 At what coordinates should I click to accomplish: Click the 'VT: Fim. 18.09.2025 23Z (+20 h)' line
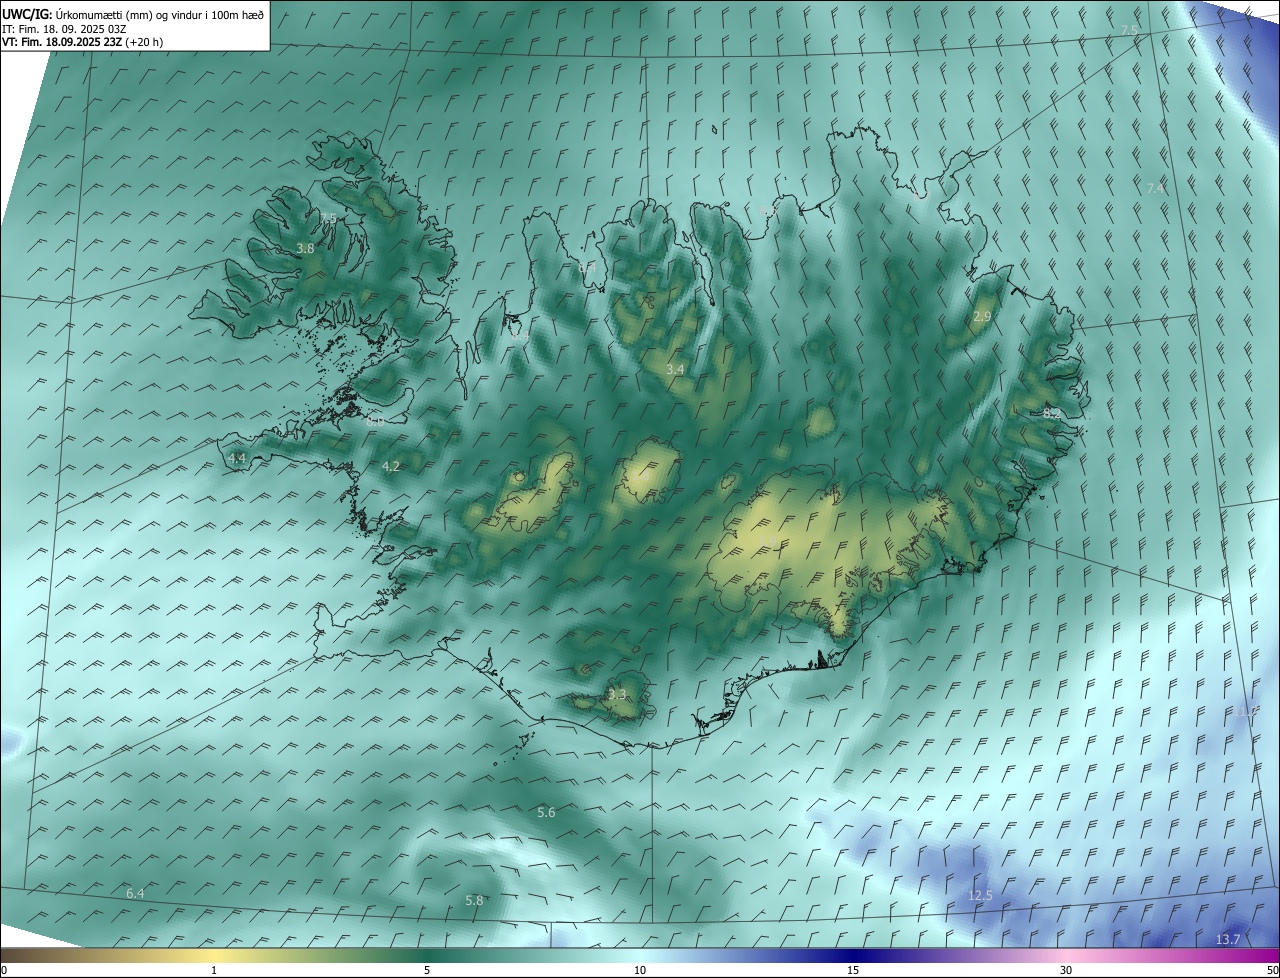(x=83, y=42)
